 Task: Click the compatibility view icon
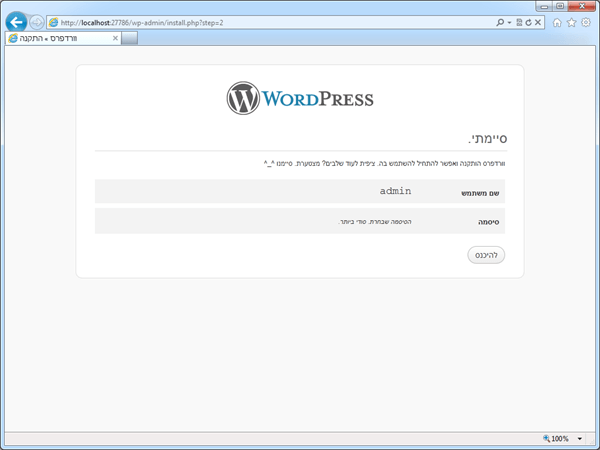(x=519, y=23)
